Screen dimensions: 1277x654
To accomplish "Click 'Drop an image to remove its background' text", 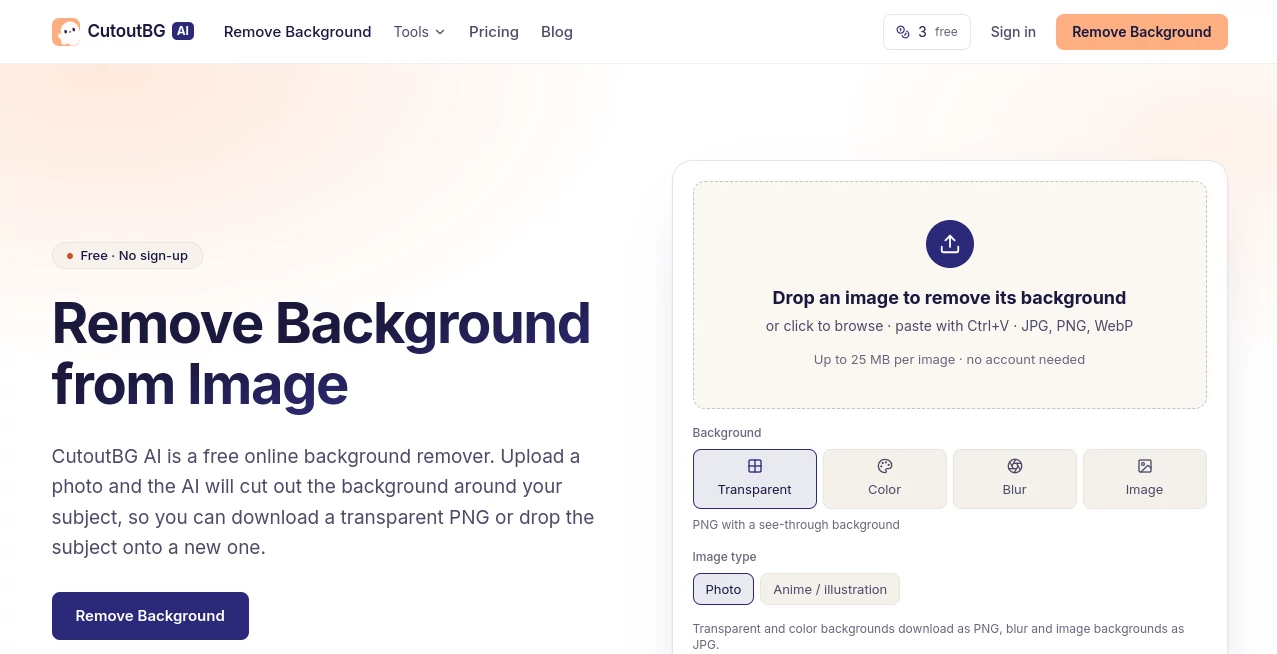I will click(950, 298).
